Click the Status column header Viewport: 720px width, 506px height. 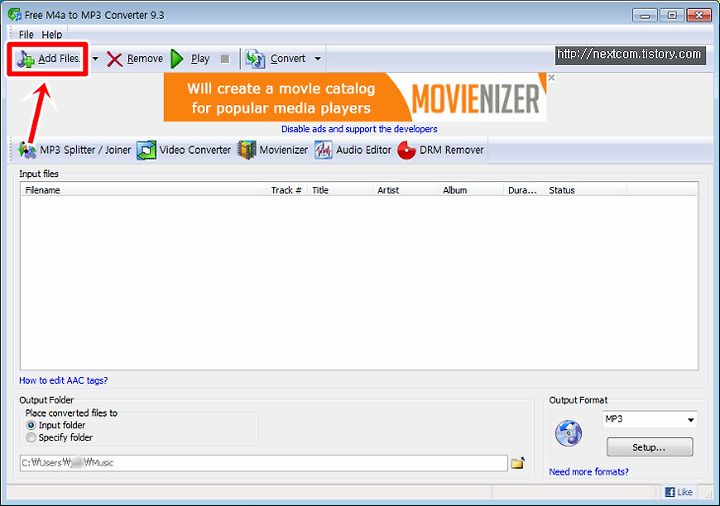point(585,190)
